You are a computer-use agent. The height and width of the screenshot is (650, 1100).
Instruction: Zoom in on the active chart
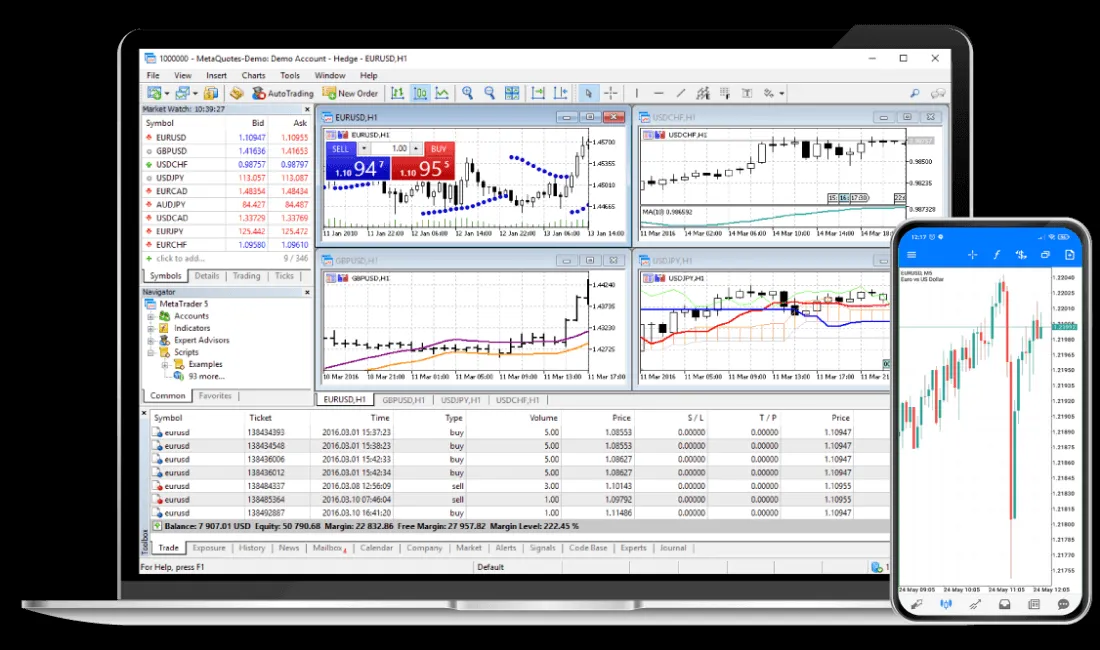point(467,93)
